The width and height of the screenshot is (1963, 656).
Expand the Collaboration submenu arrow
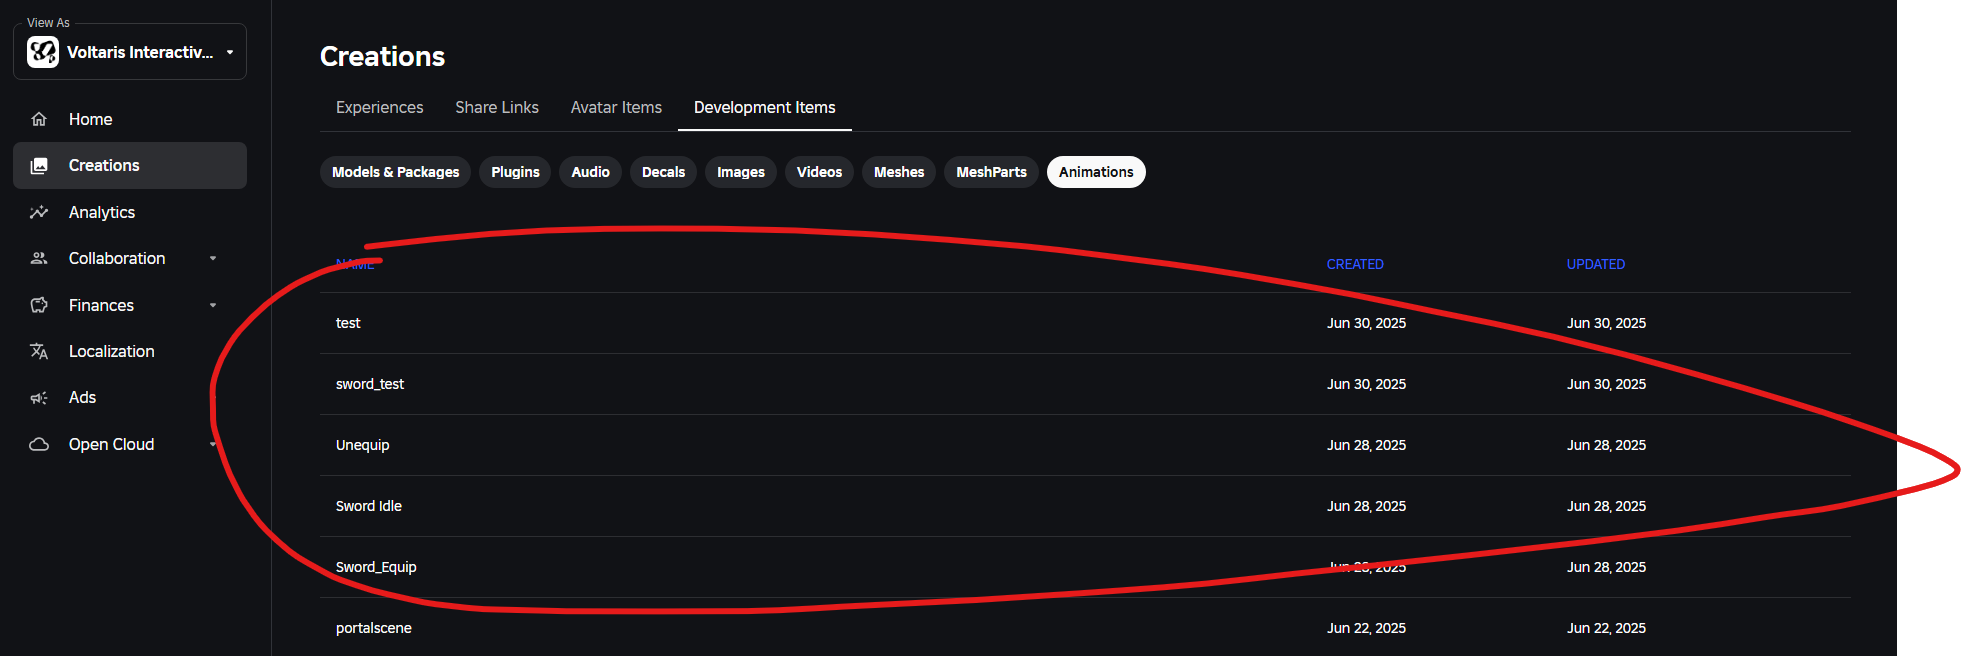[x=213, y=258]
